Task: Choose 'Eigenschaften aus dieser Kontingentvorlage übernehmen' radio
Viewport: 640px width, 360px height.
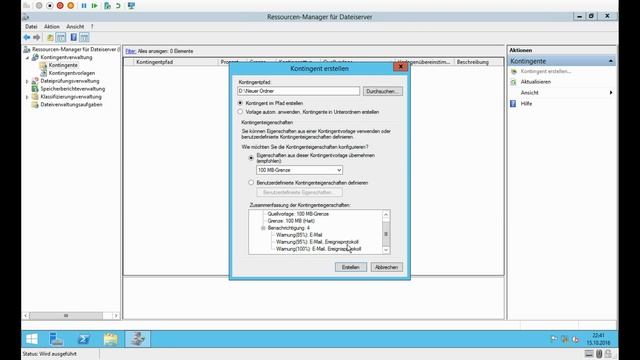Action: pyautogui.click(x=251, y=158)
